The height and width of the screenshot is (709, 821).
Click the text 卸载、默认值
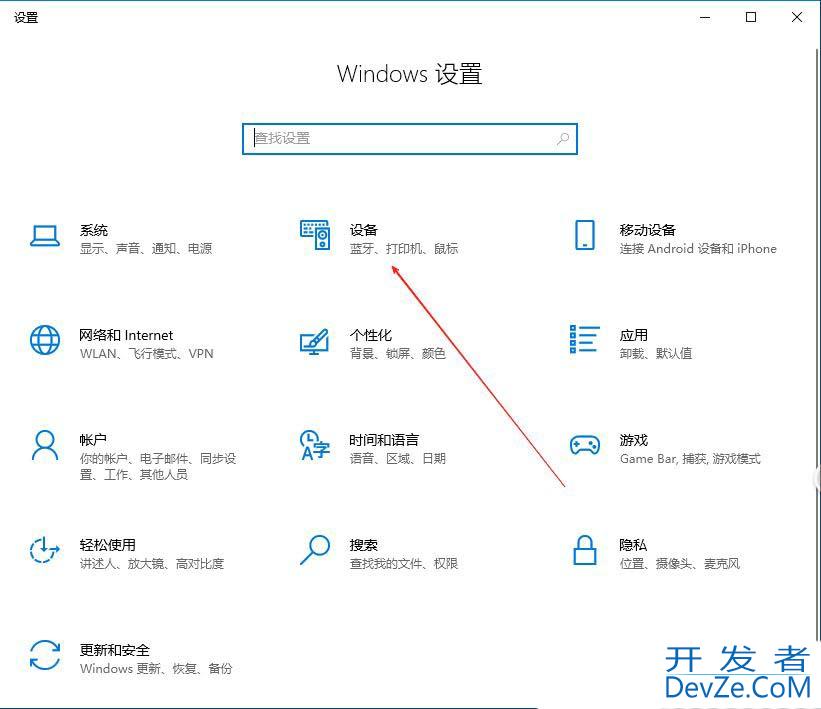click(x=656, y=353)
